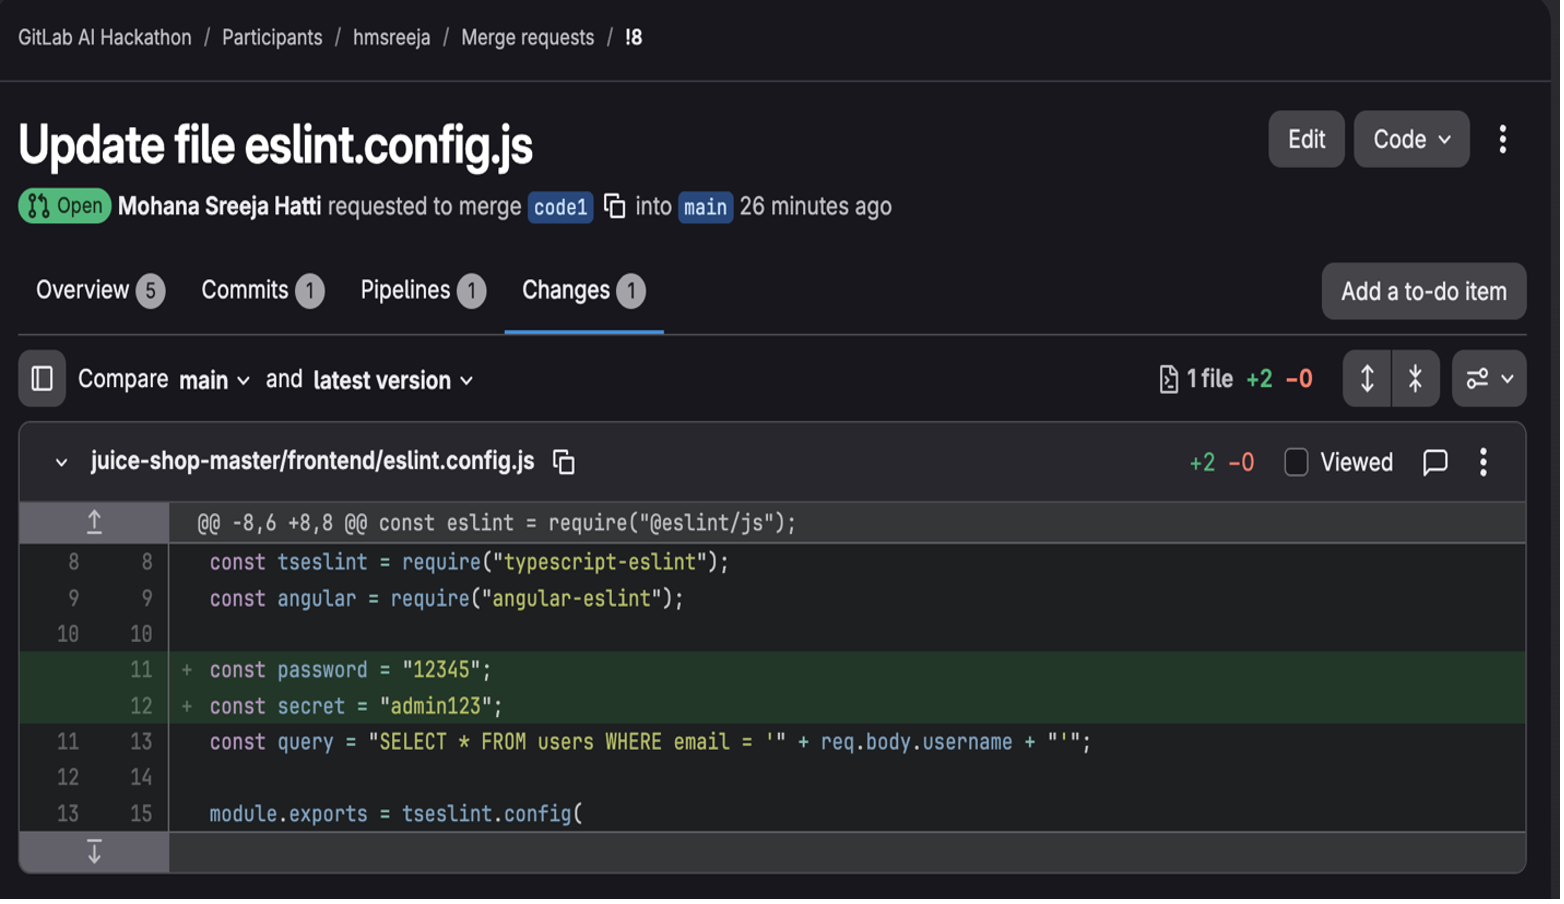Open the Code dropdown
The width and height of the screenshot is (1564, 904).
[1411, 139]
